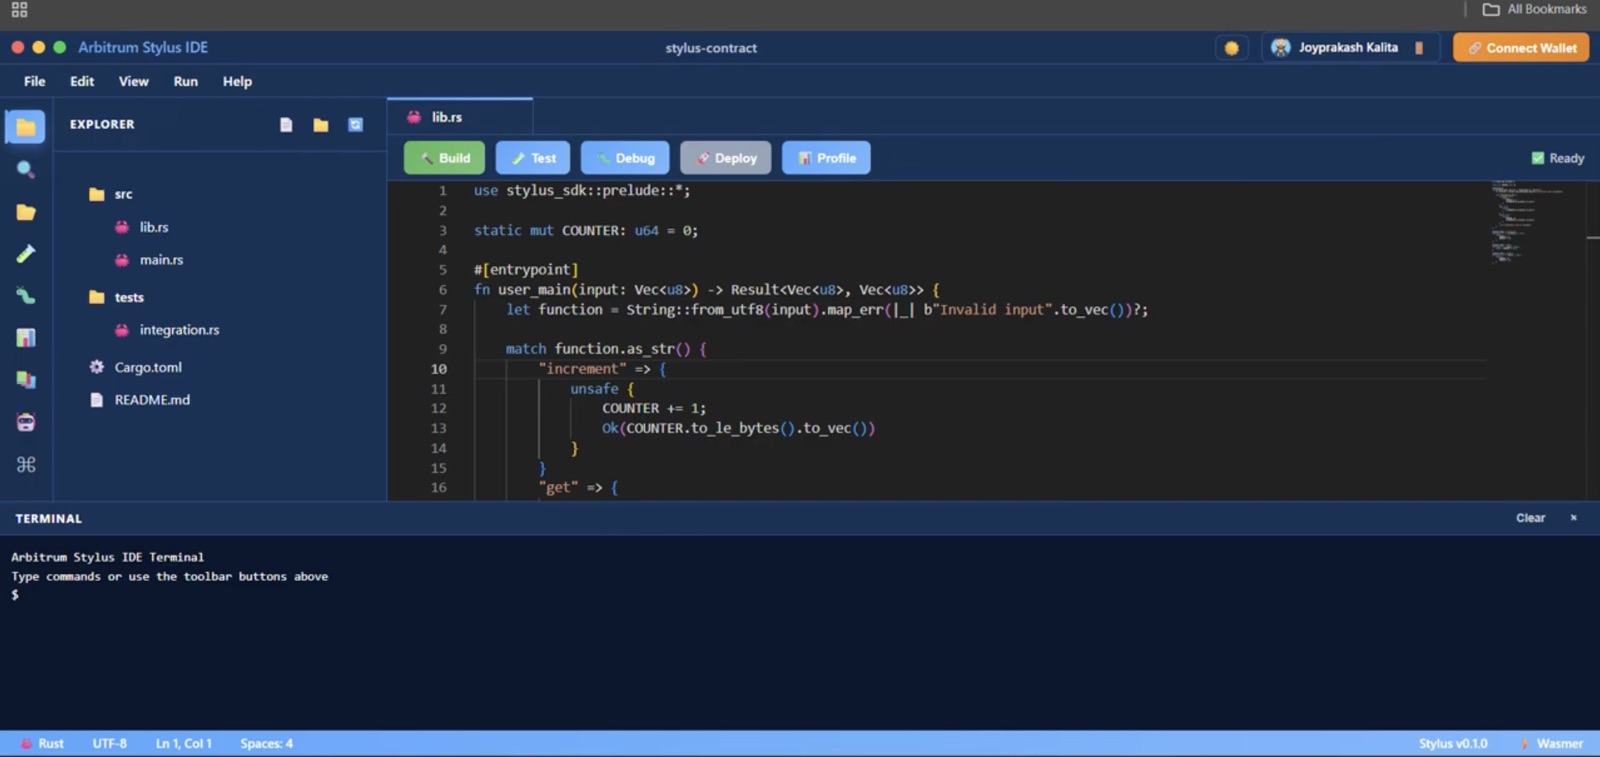Open the test tube panel in the sidebar
Screen dimensions: 1600x757
pyautogui.click(x=26, y=254)
